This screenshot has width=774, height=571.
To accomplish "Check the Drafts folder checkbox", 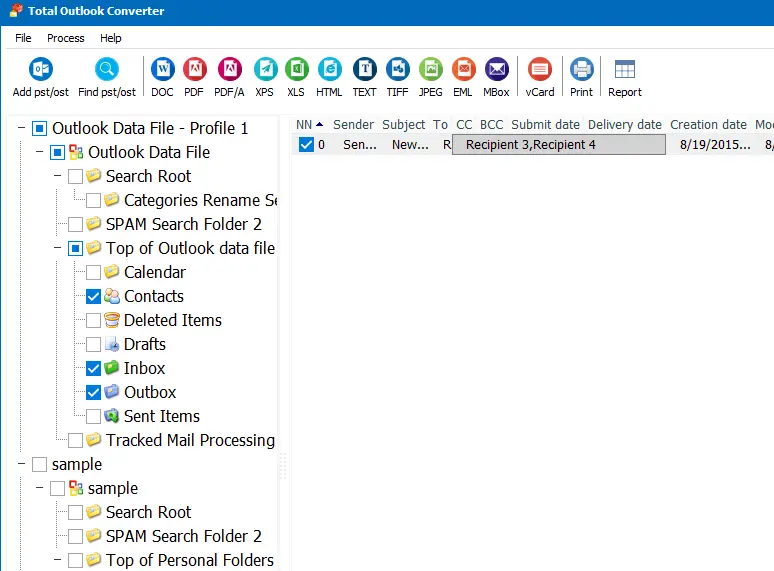I will 93,344.
